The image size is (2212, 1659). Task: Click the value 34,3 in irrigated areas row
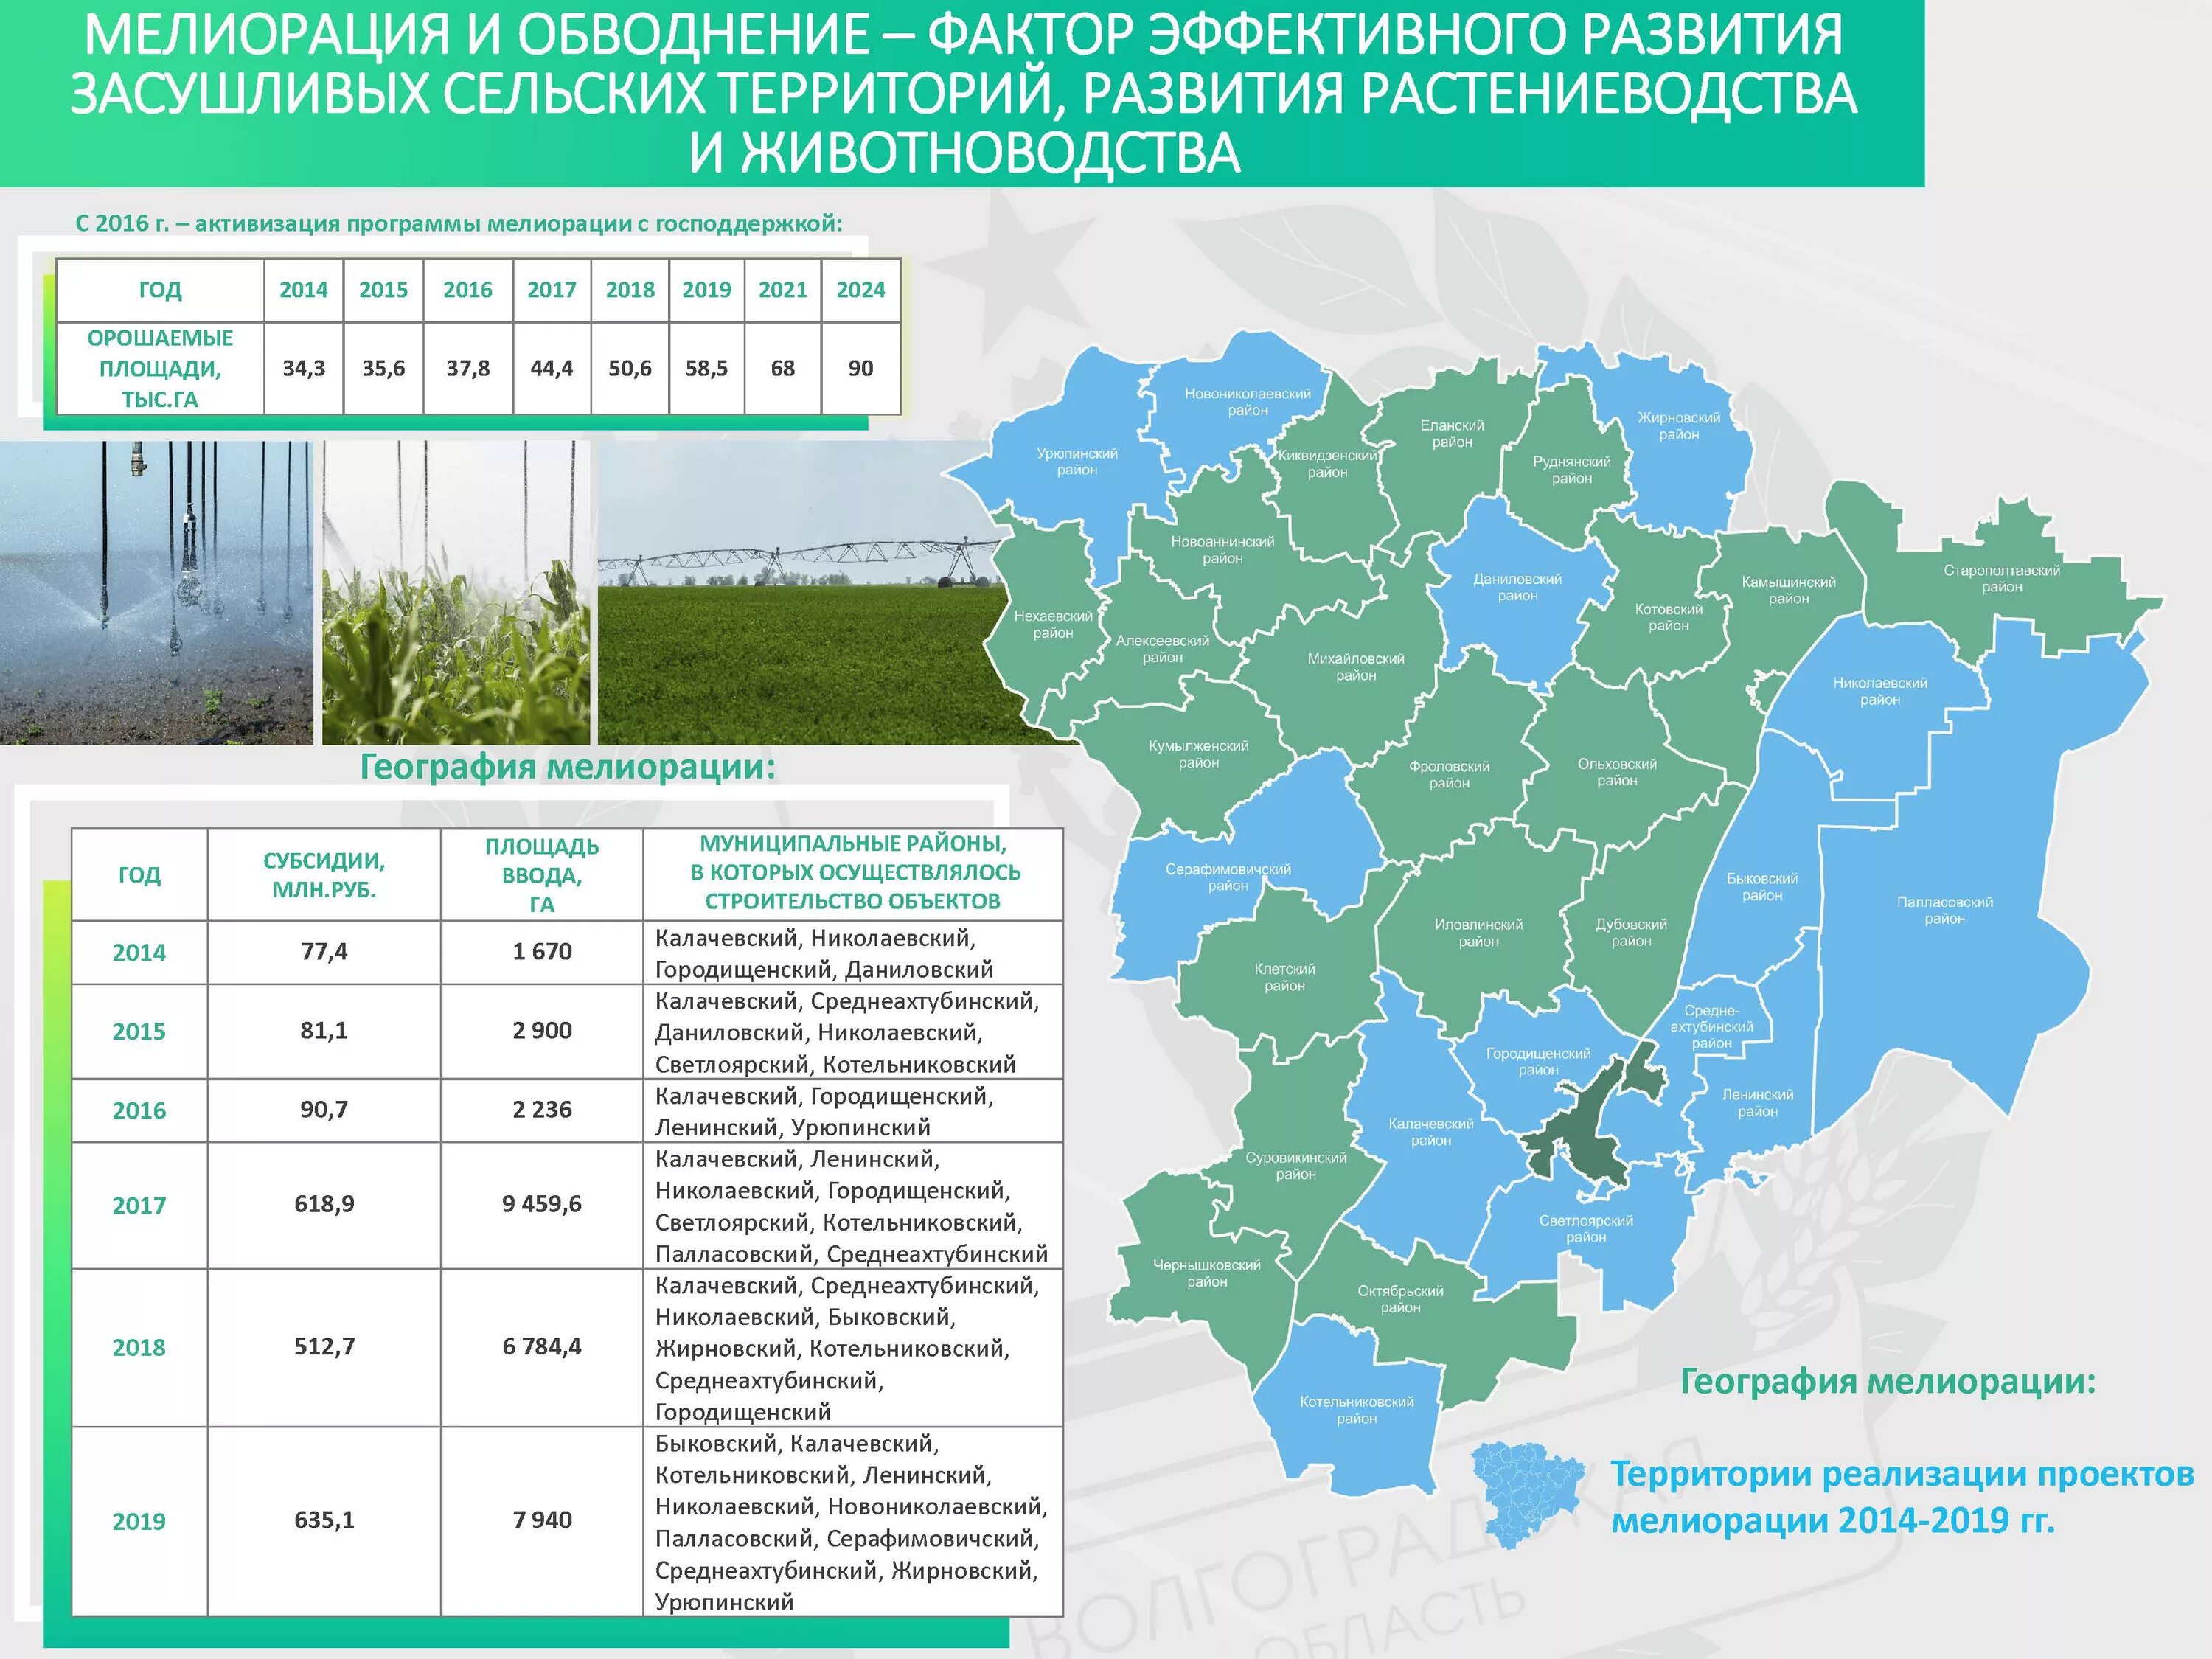point(304,368)
